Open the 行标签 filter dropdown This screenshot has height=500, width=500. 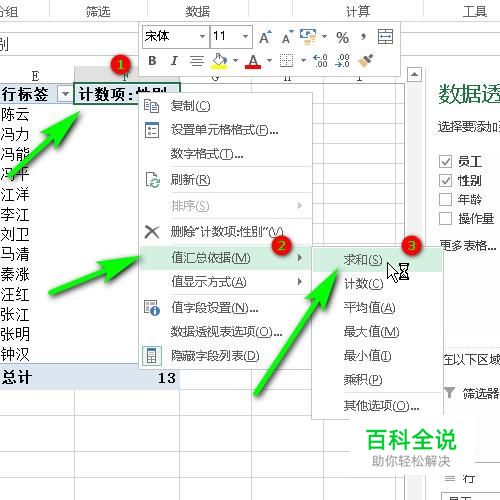click(65, 94)
